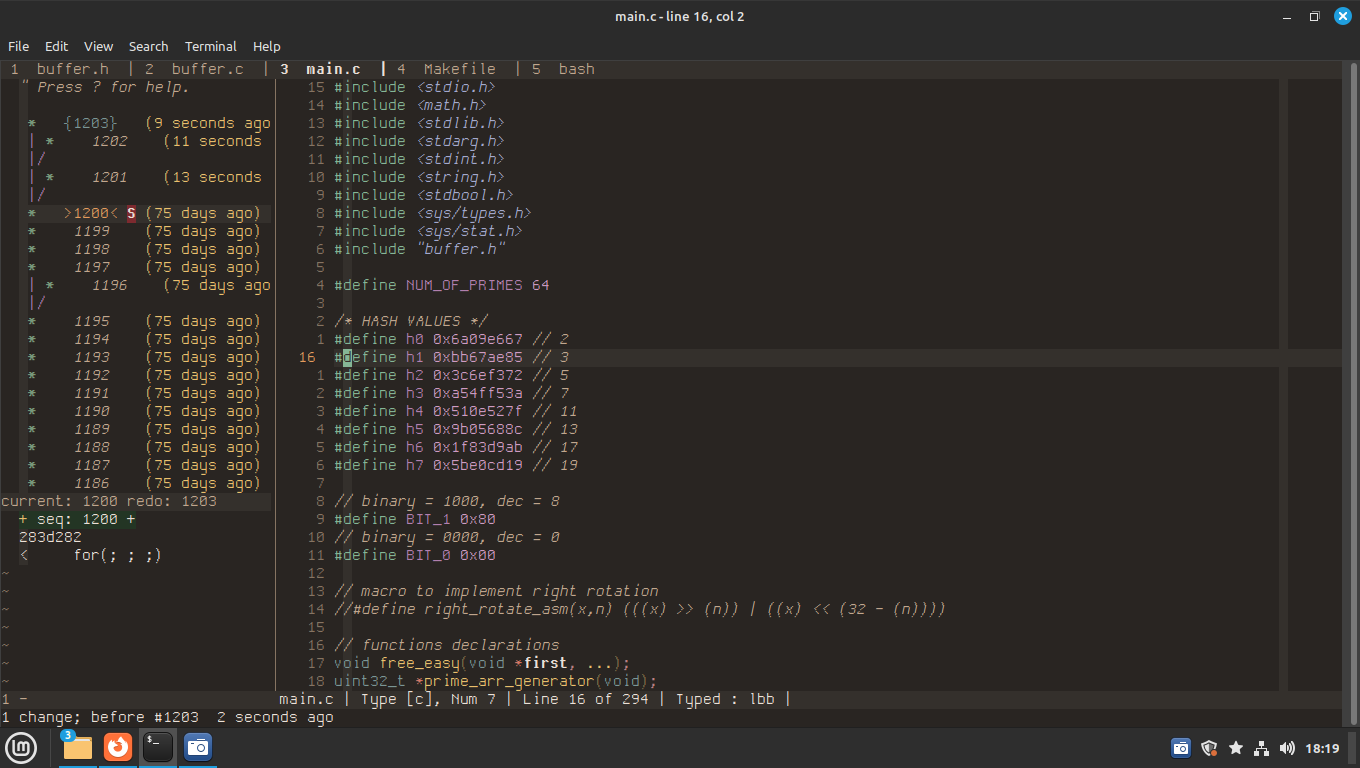Click the volume icon in system tray

tap(1287, 748)
